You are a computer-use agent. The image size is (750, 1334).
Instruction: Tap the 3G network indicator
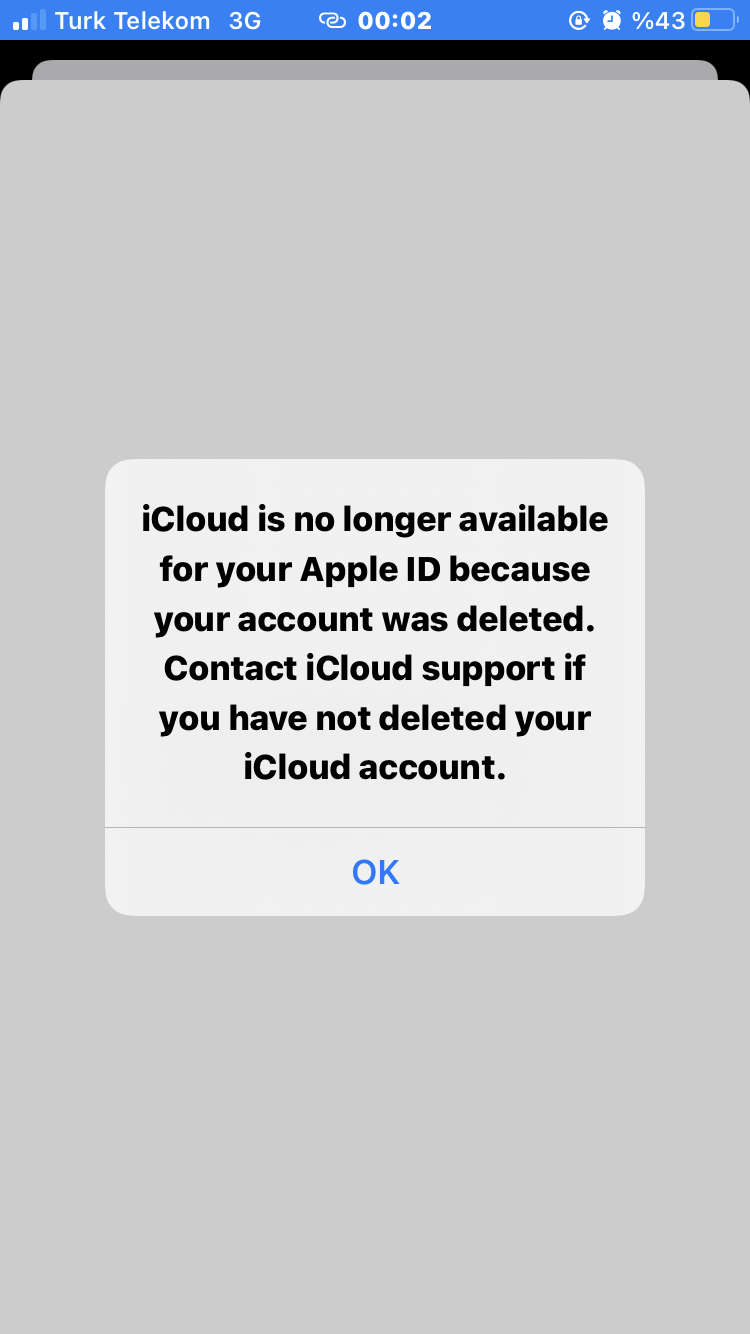(x=244, y=20)
